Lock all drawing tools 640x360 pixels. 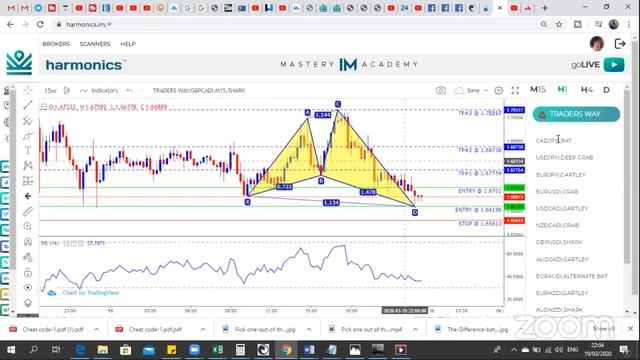point(28,272)
